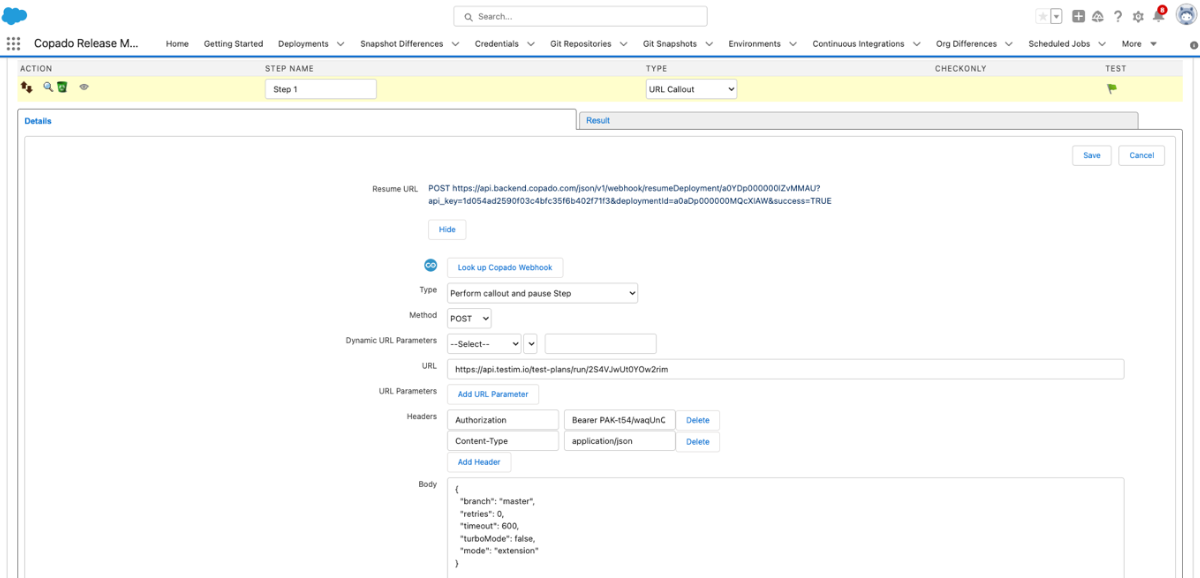Open the Trailhead guidance icon
The height and width of the screenshot is (578, 1200).
pos(1097,16)
